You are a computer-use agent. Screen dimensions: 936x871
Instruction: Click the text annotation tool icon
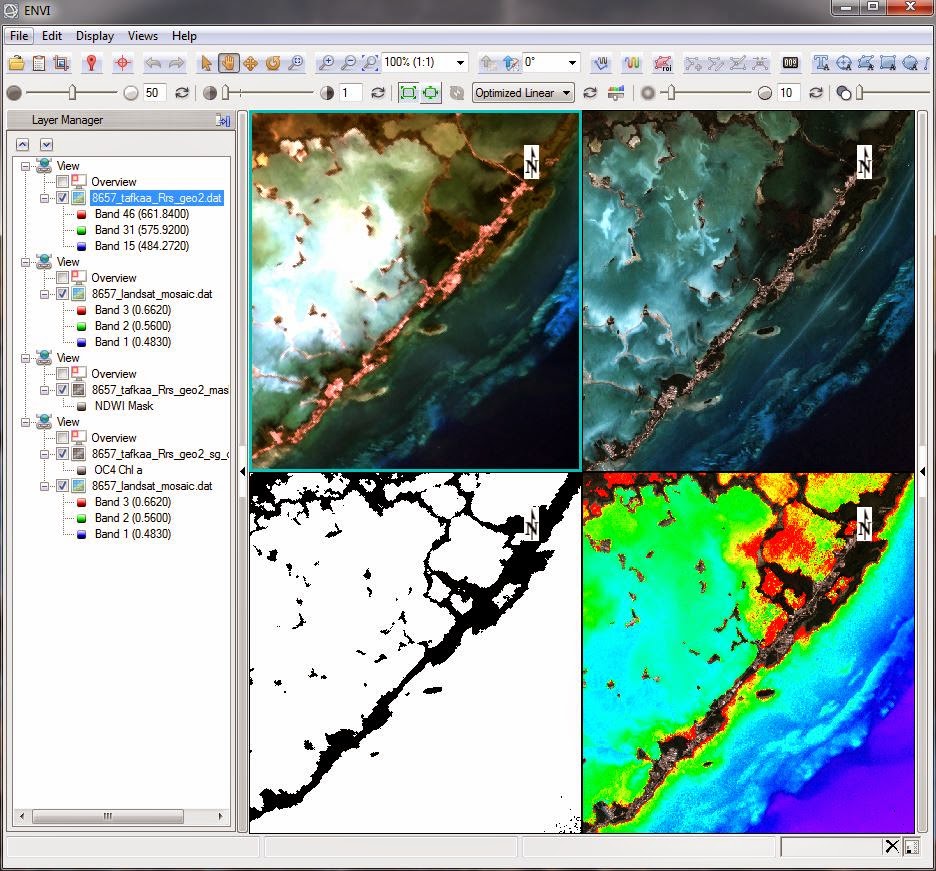(822, 63)
